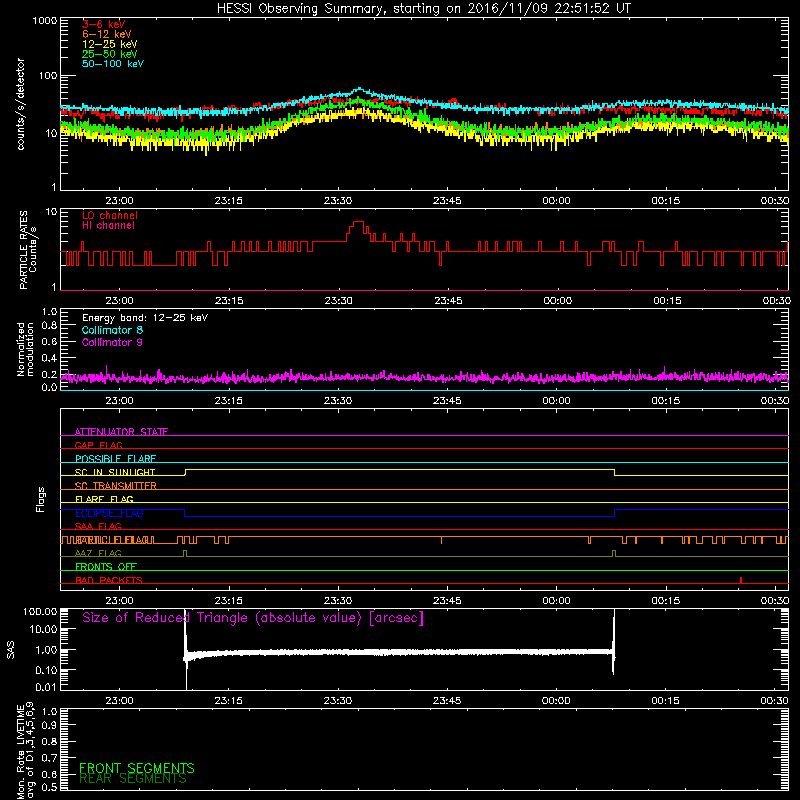Click 00:00 under the particle rates panel

[557, 301]
